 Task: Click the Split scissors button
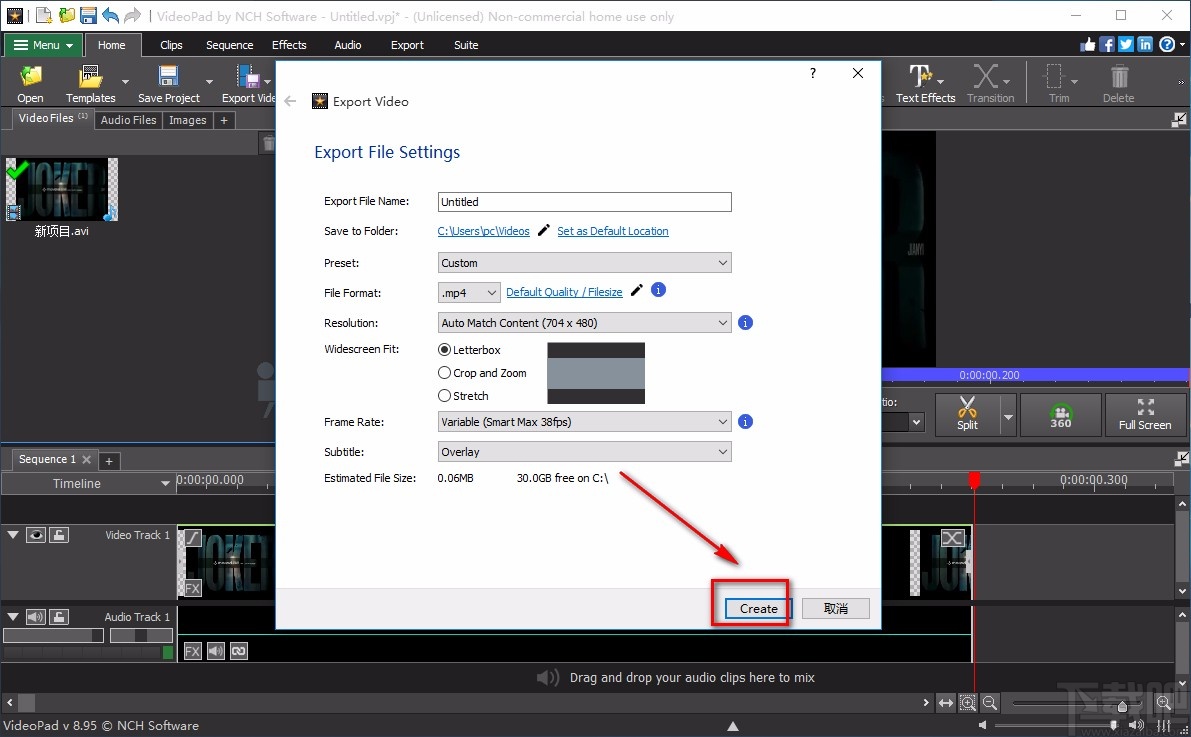pos(967,414)
